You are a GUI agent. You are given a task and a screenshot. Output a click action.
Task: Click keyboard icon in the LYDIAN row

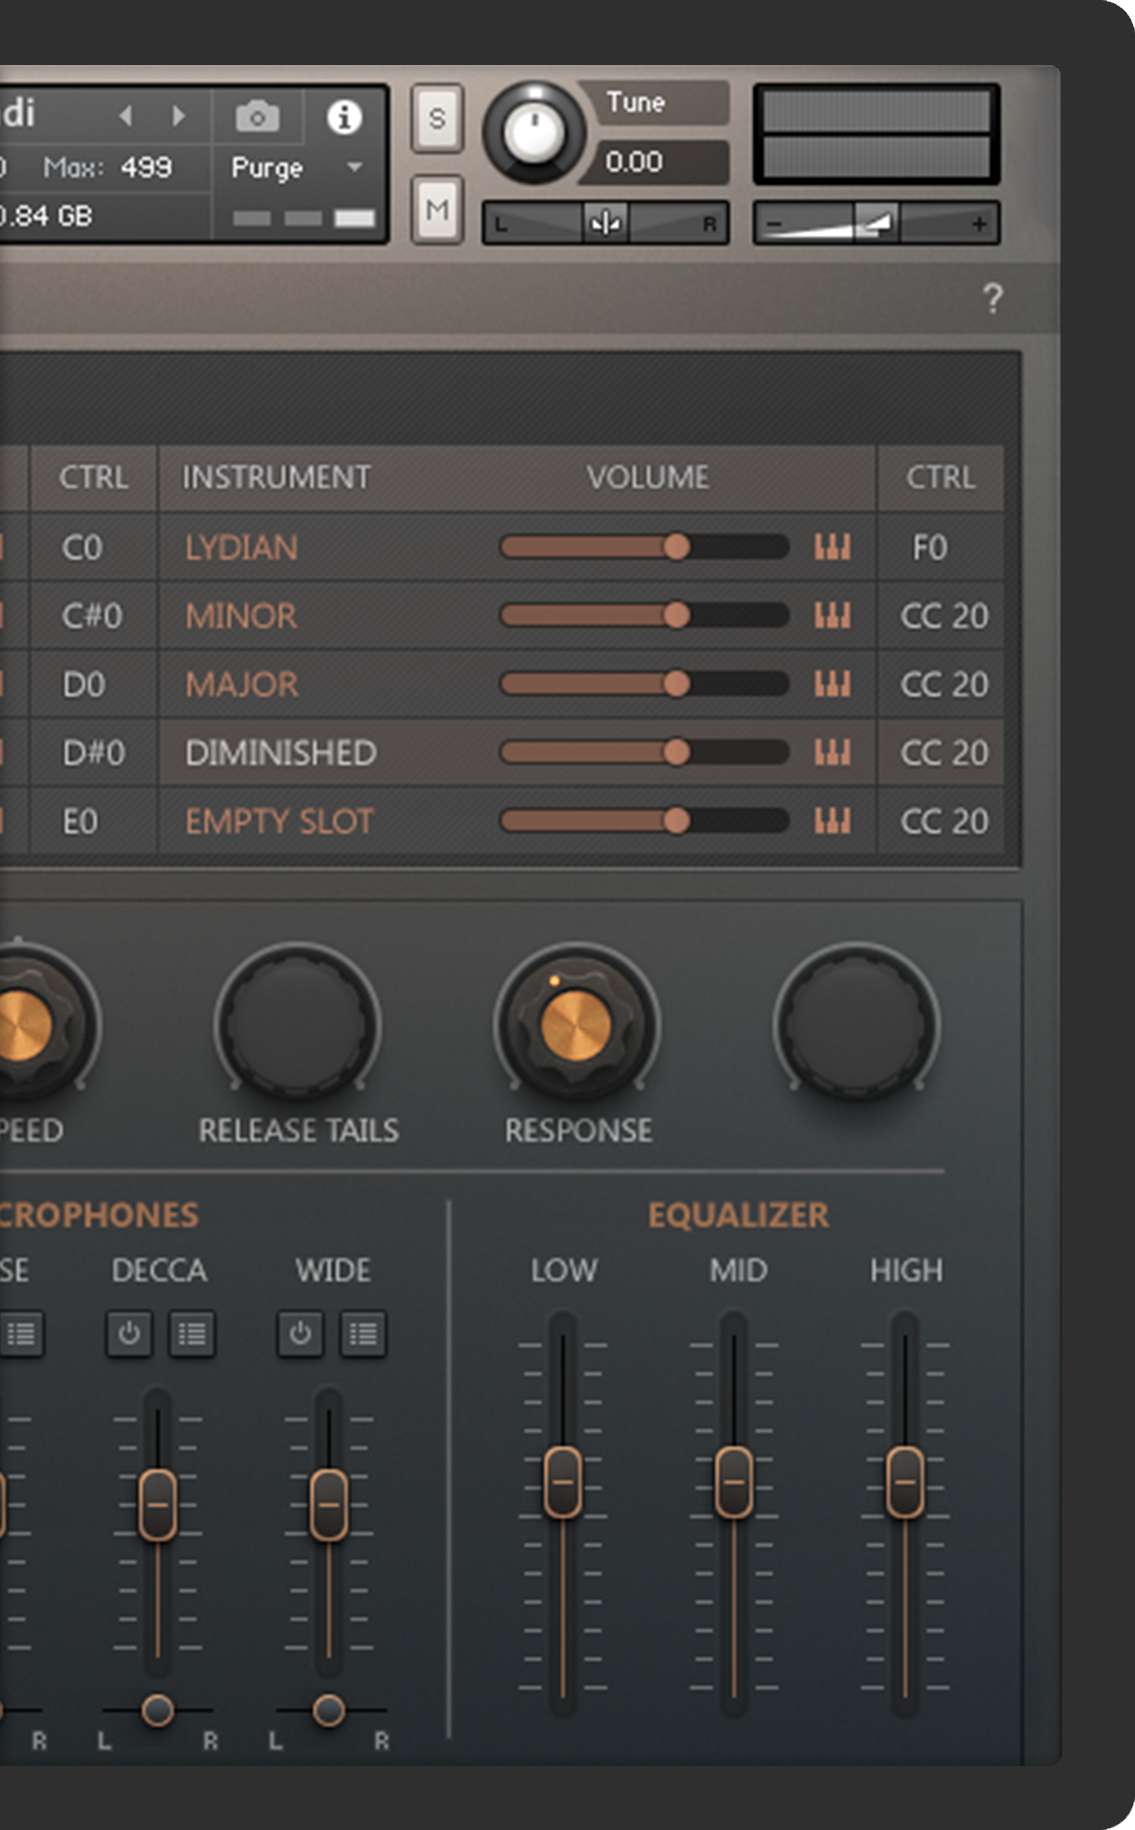(832, 547)
